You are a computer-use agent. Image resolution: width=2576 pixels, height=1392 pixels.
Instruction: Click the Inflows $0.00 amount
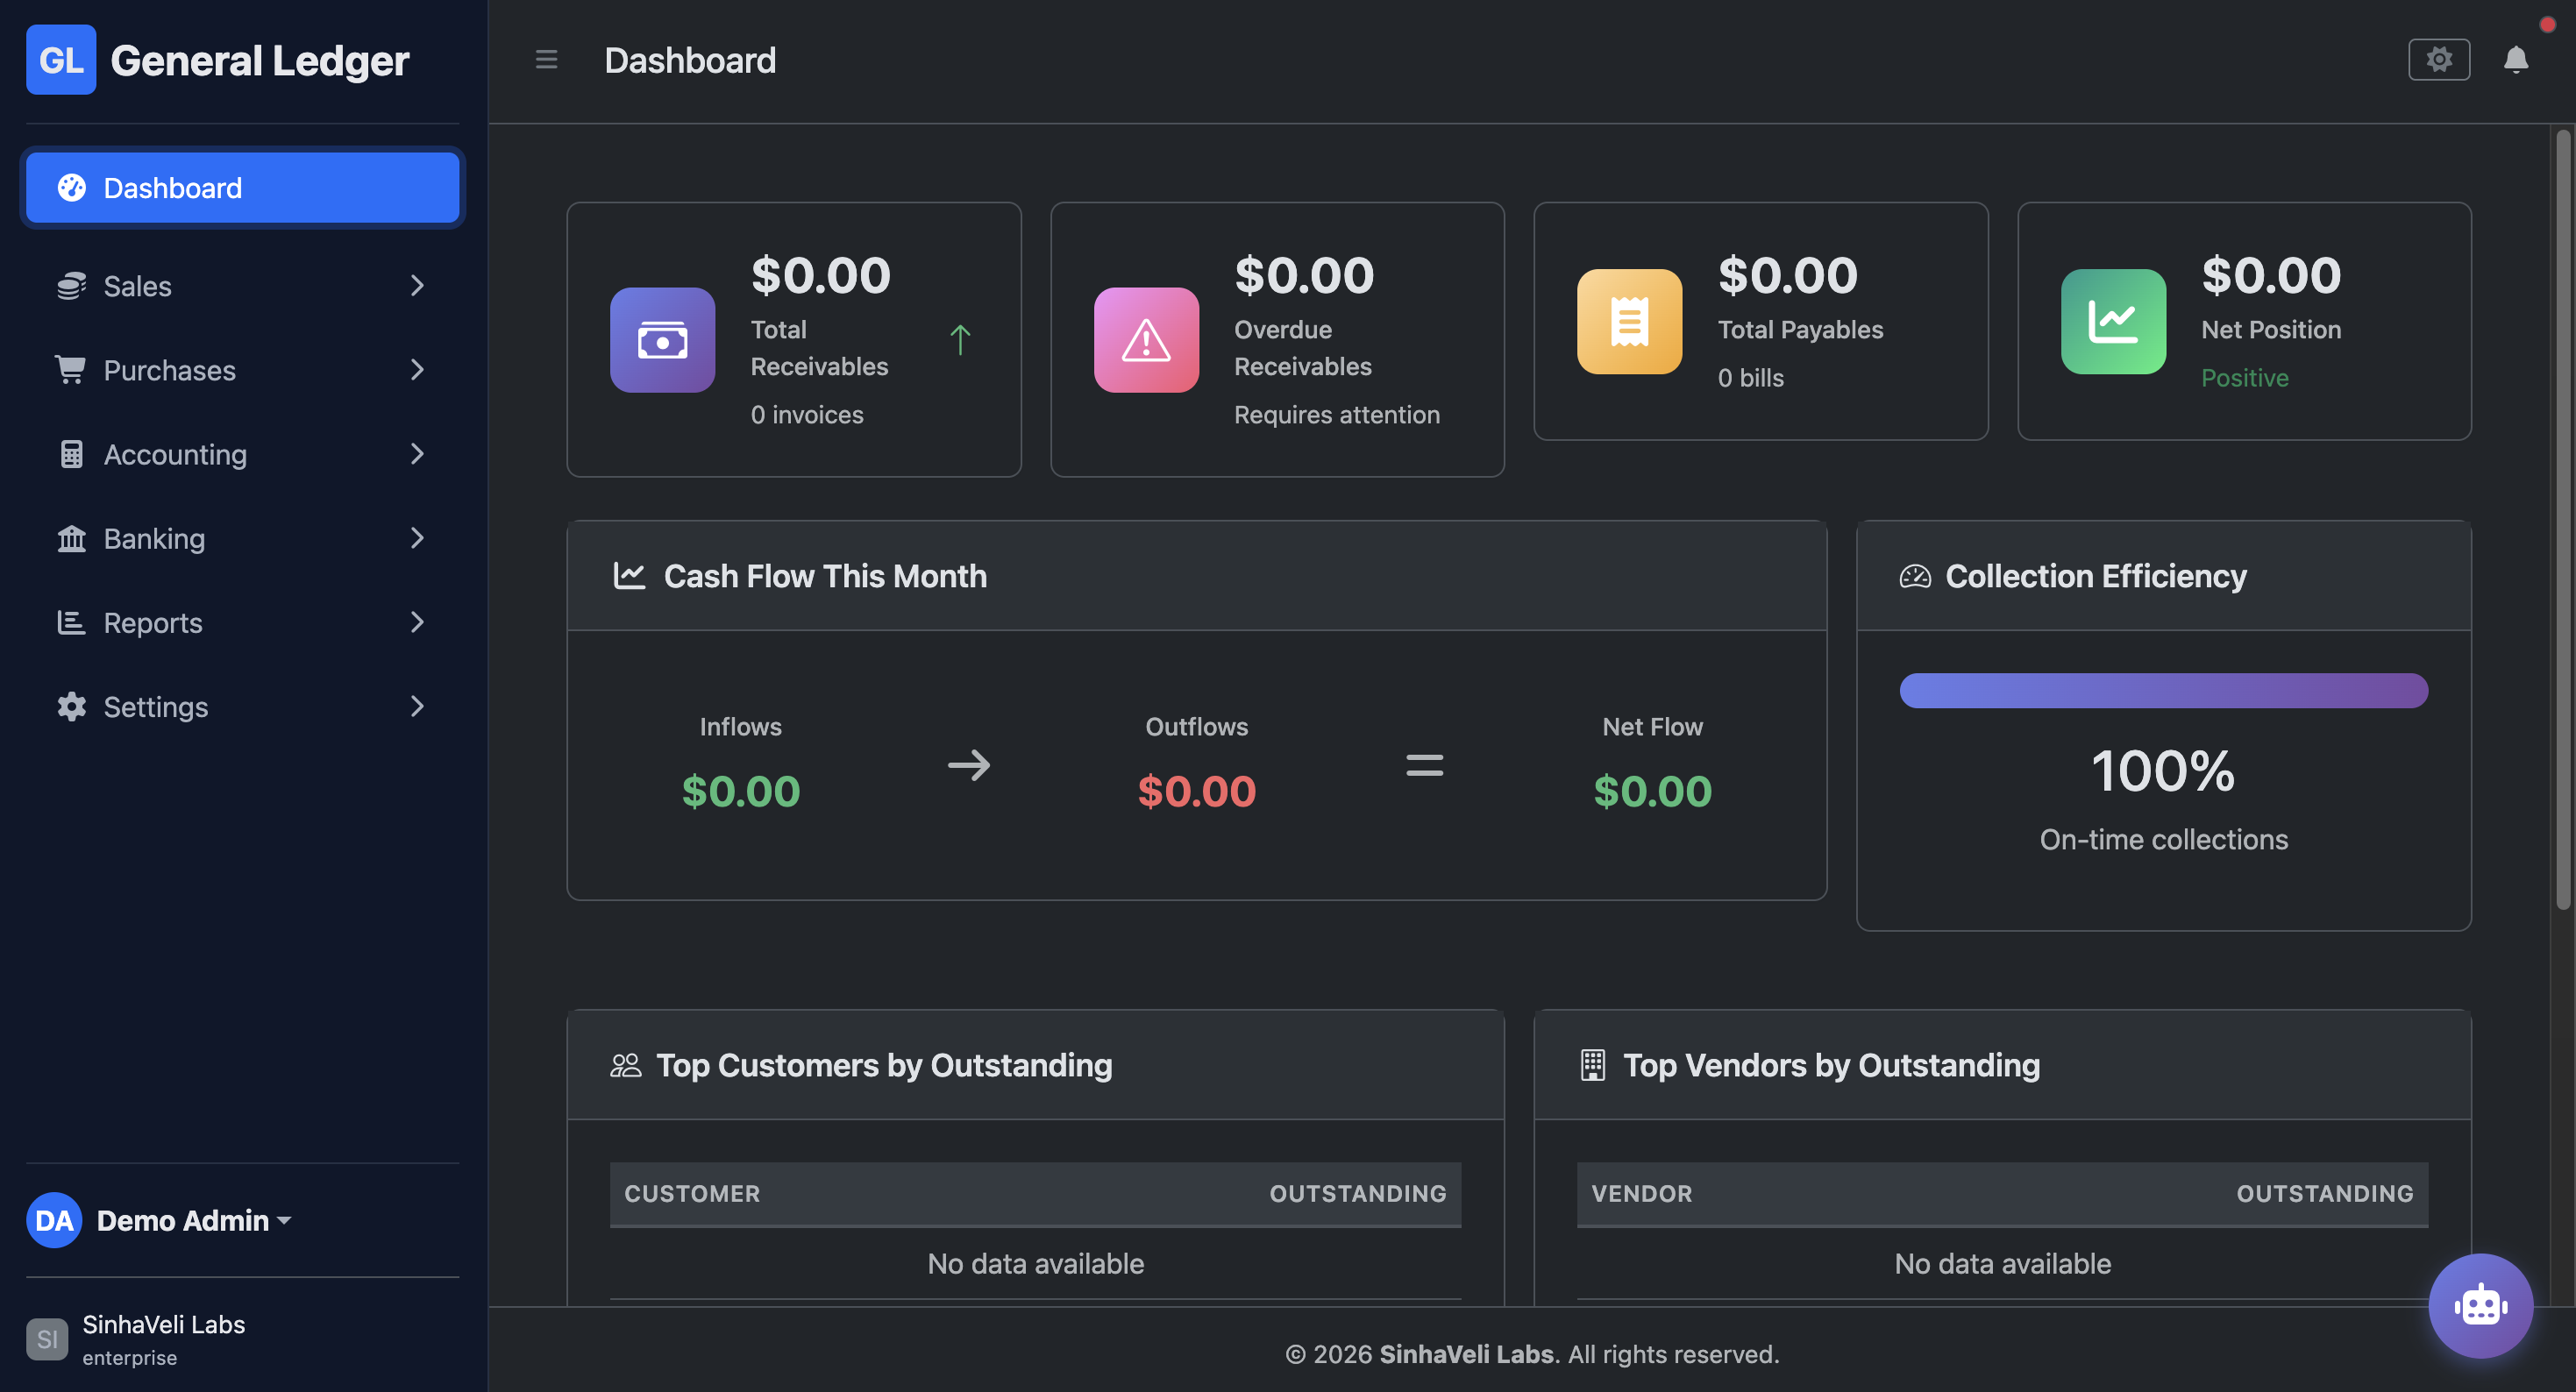740,791
